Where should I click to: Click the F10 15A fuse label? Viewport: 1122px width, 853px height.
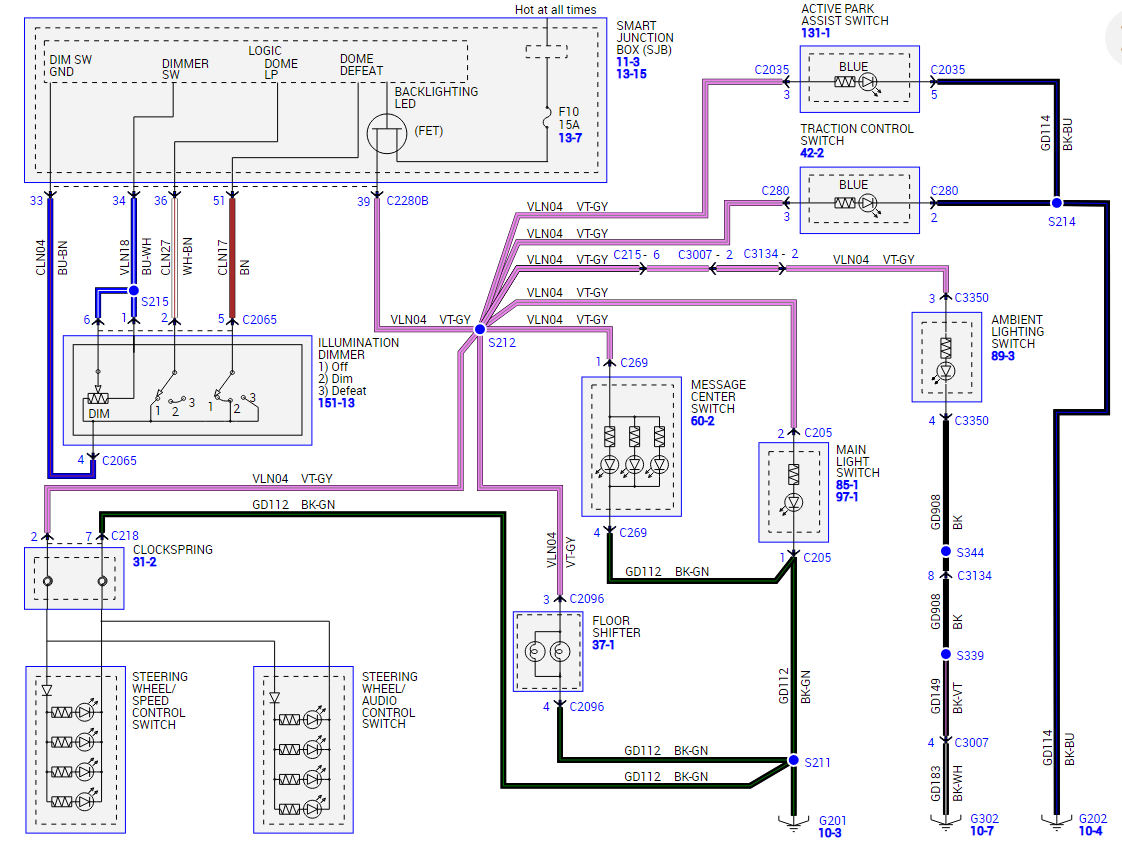(x=569, y=118)
